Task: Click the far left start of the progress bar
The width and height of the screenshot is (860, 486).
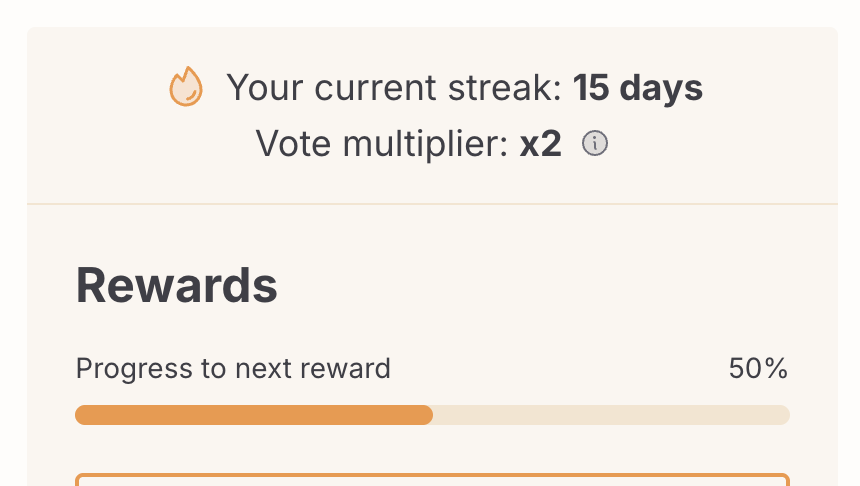Action: [x=82, y=415]
